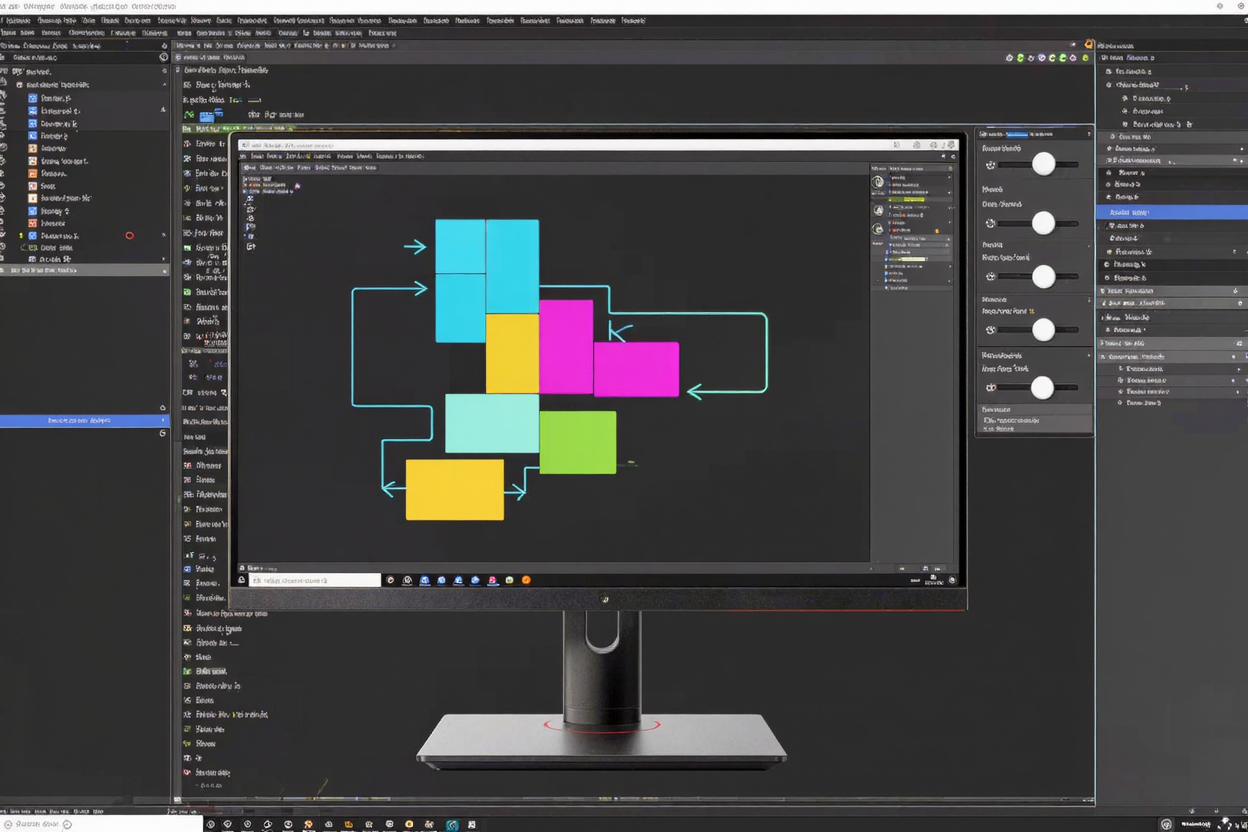The width and height of the screenshot is (1248, 832).
Task: Click the purple circle in the colored status icon row
Action: [1042, 58]
